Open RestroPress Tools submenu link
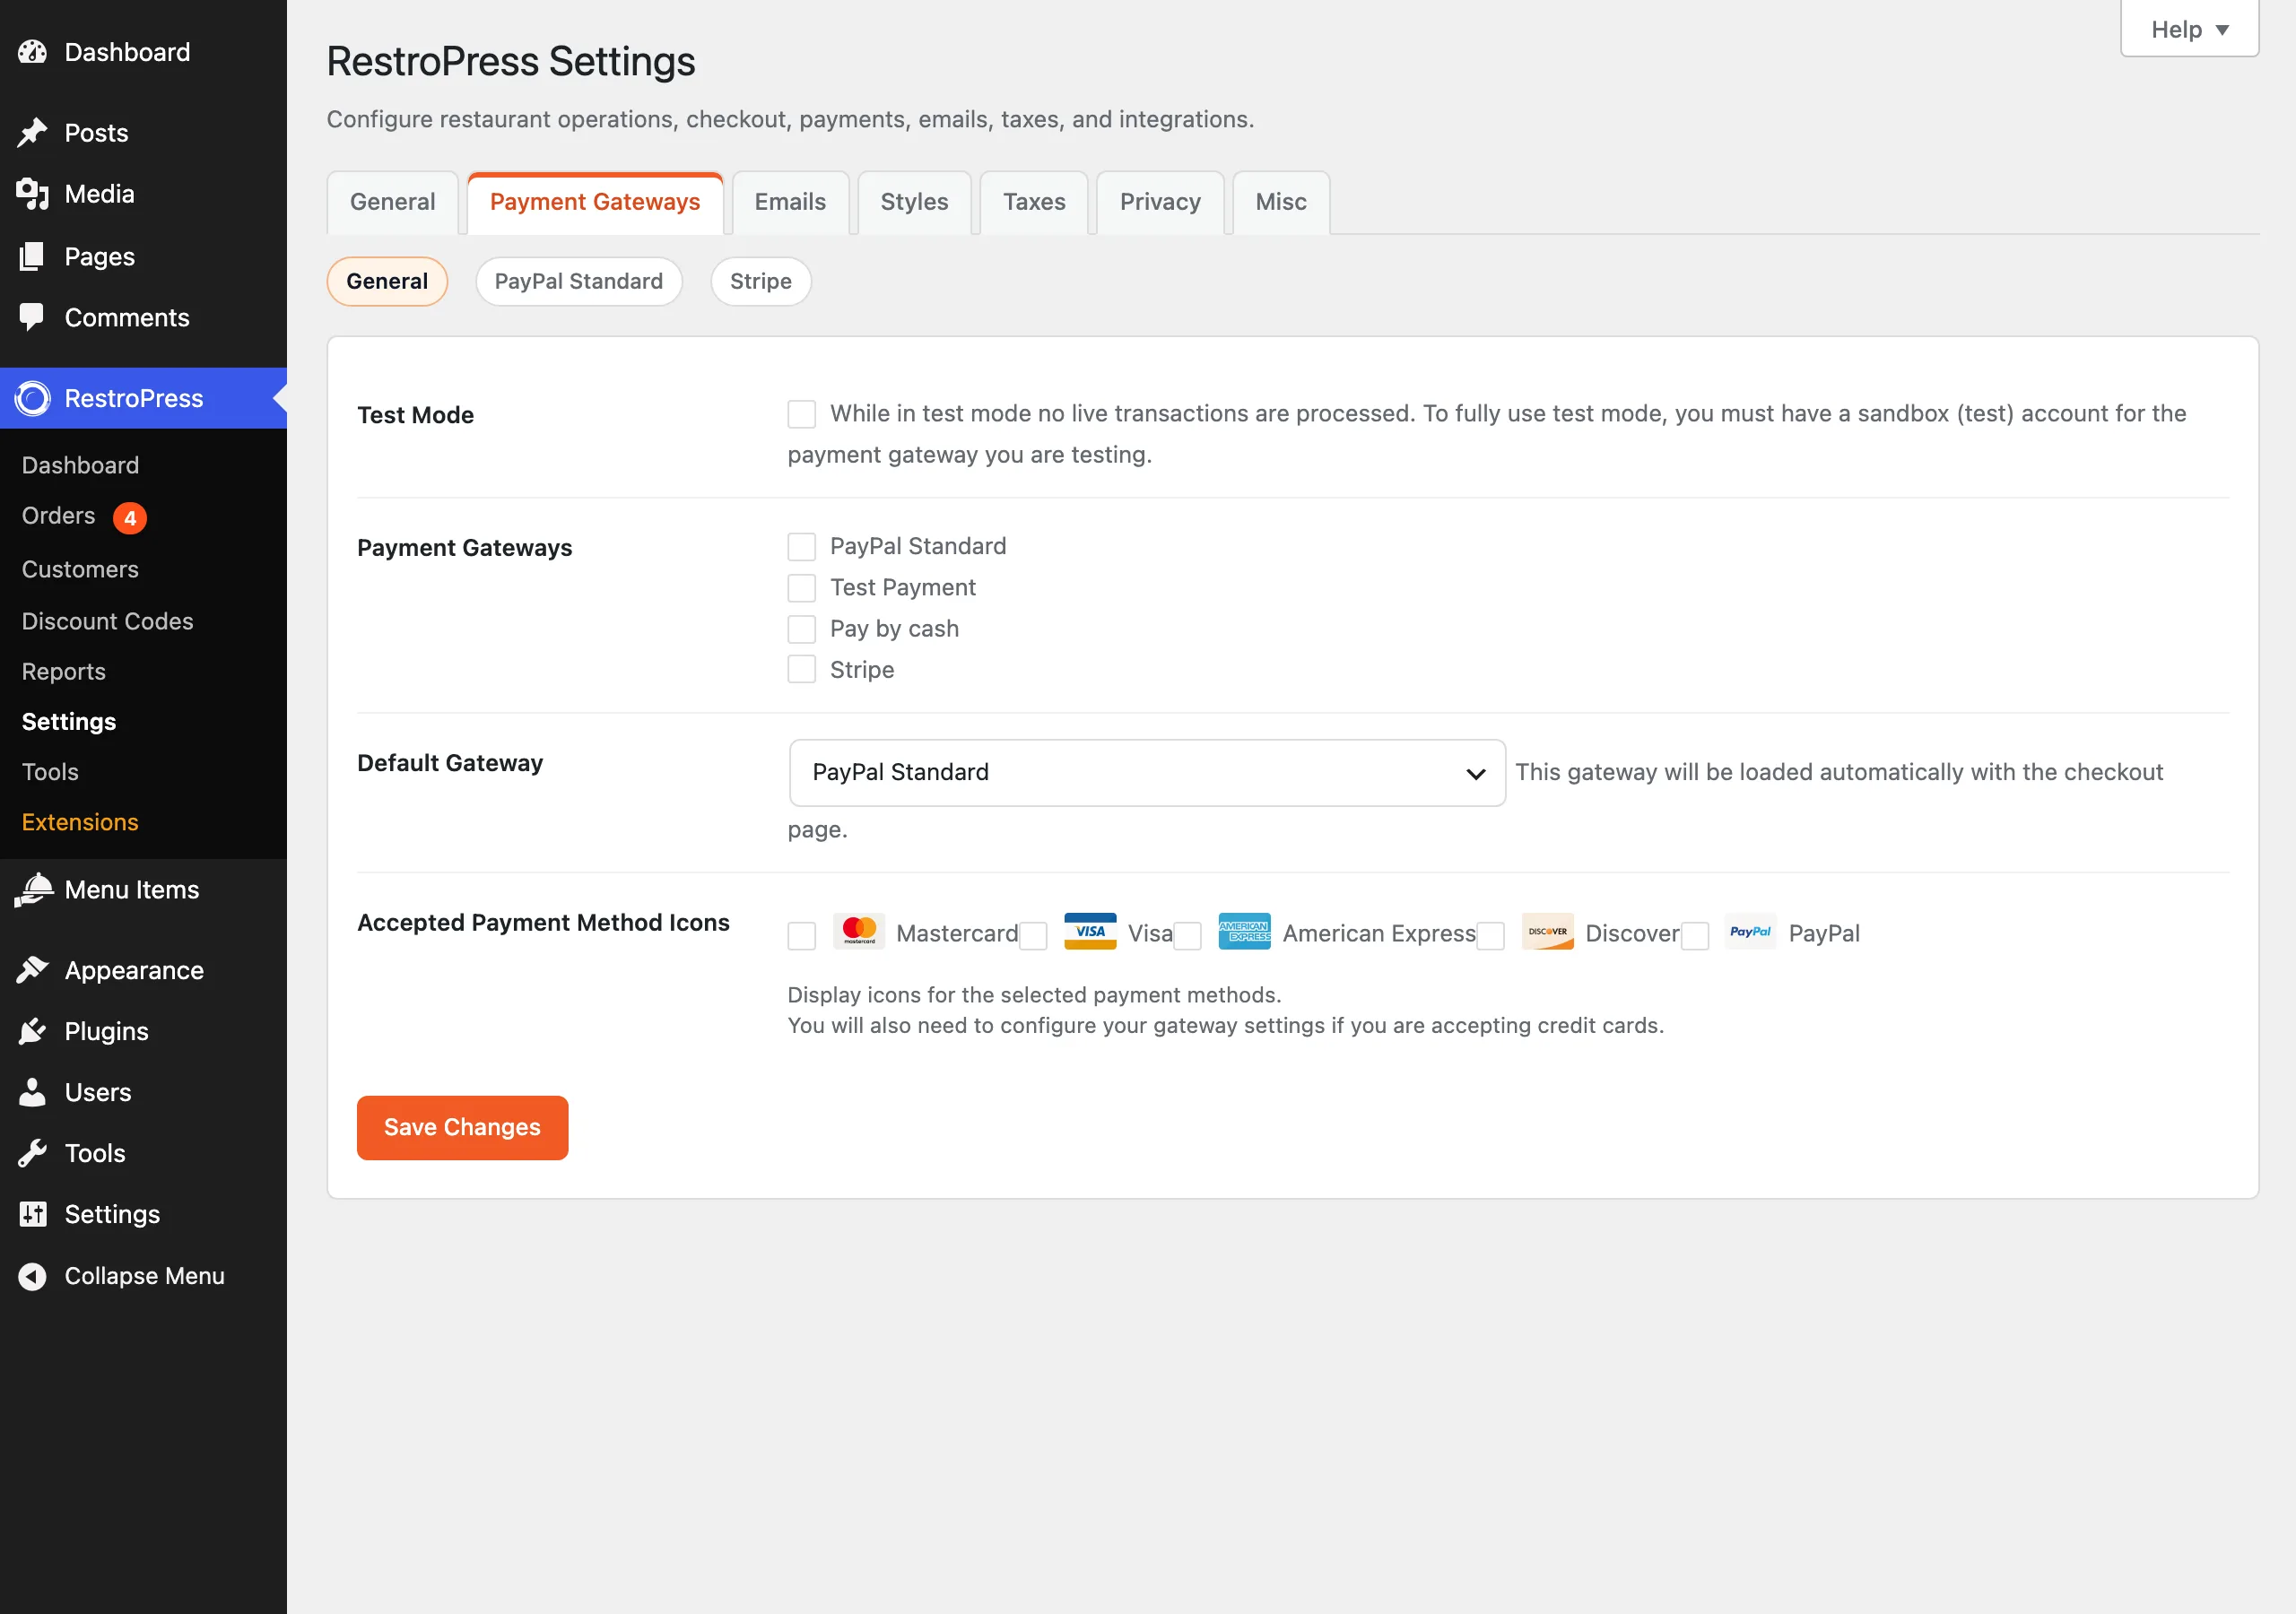This screenshot has height=1614, width=2296. click(50, 772)
